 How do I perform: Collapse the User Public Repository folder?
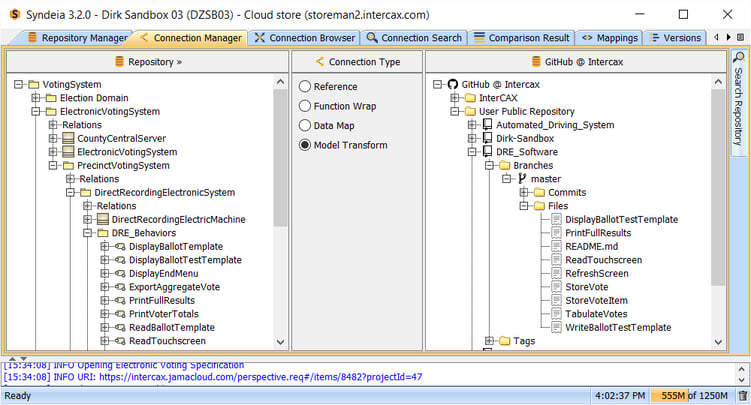click(x=455, y=111)
